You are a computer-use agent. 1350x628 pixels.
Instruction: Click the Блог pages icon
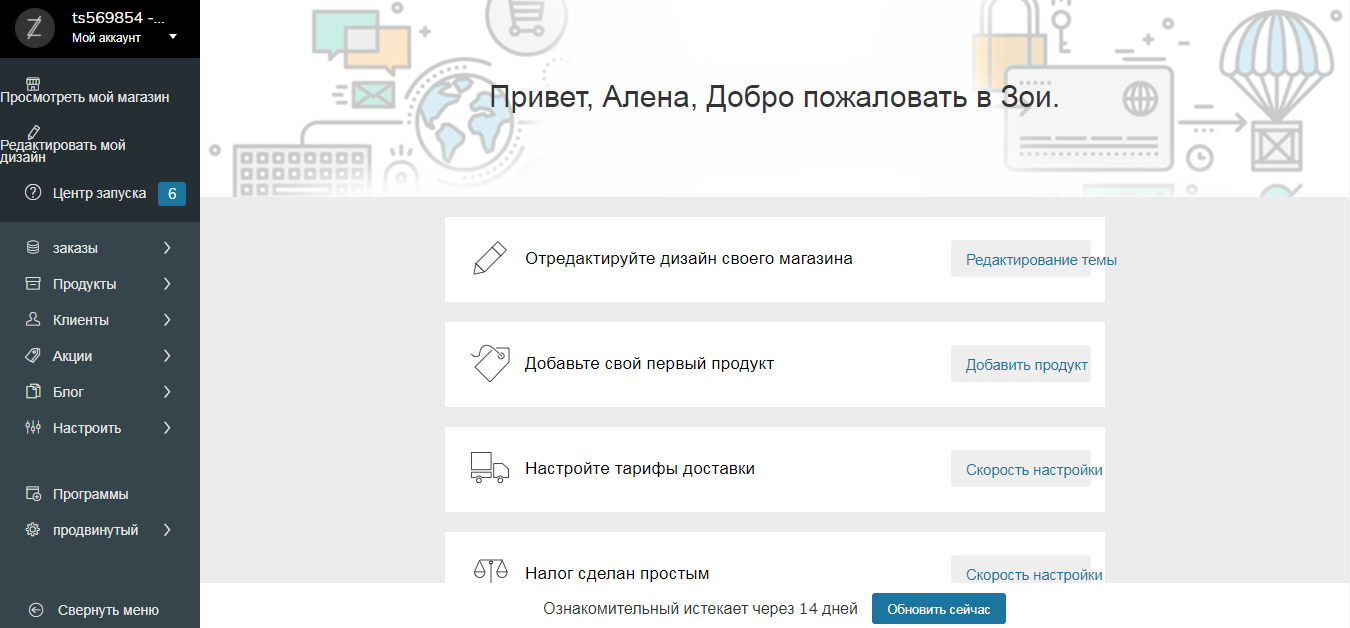pos(33,392)
